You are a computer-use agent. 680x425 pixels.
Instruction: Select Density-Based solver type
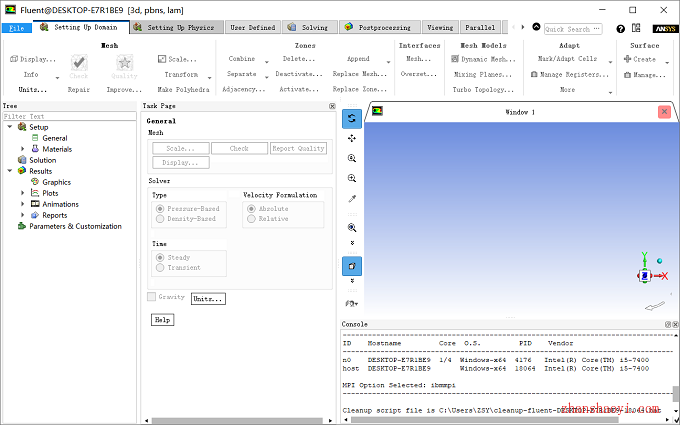pyautogui.click(x=160, y=219)
